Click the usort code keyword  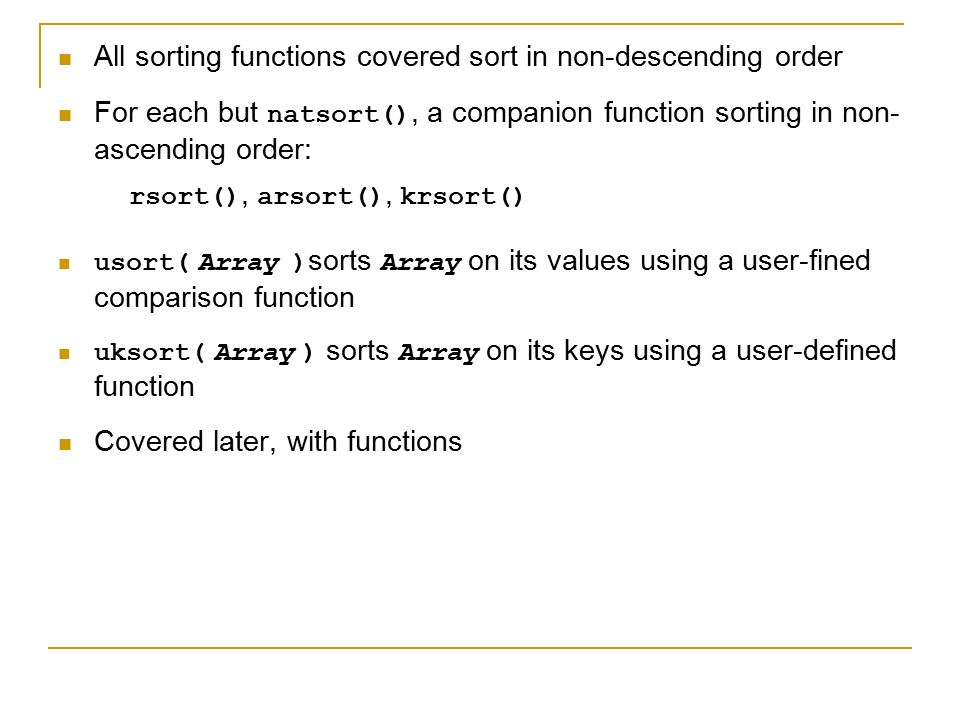point(134,263)
